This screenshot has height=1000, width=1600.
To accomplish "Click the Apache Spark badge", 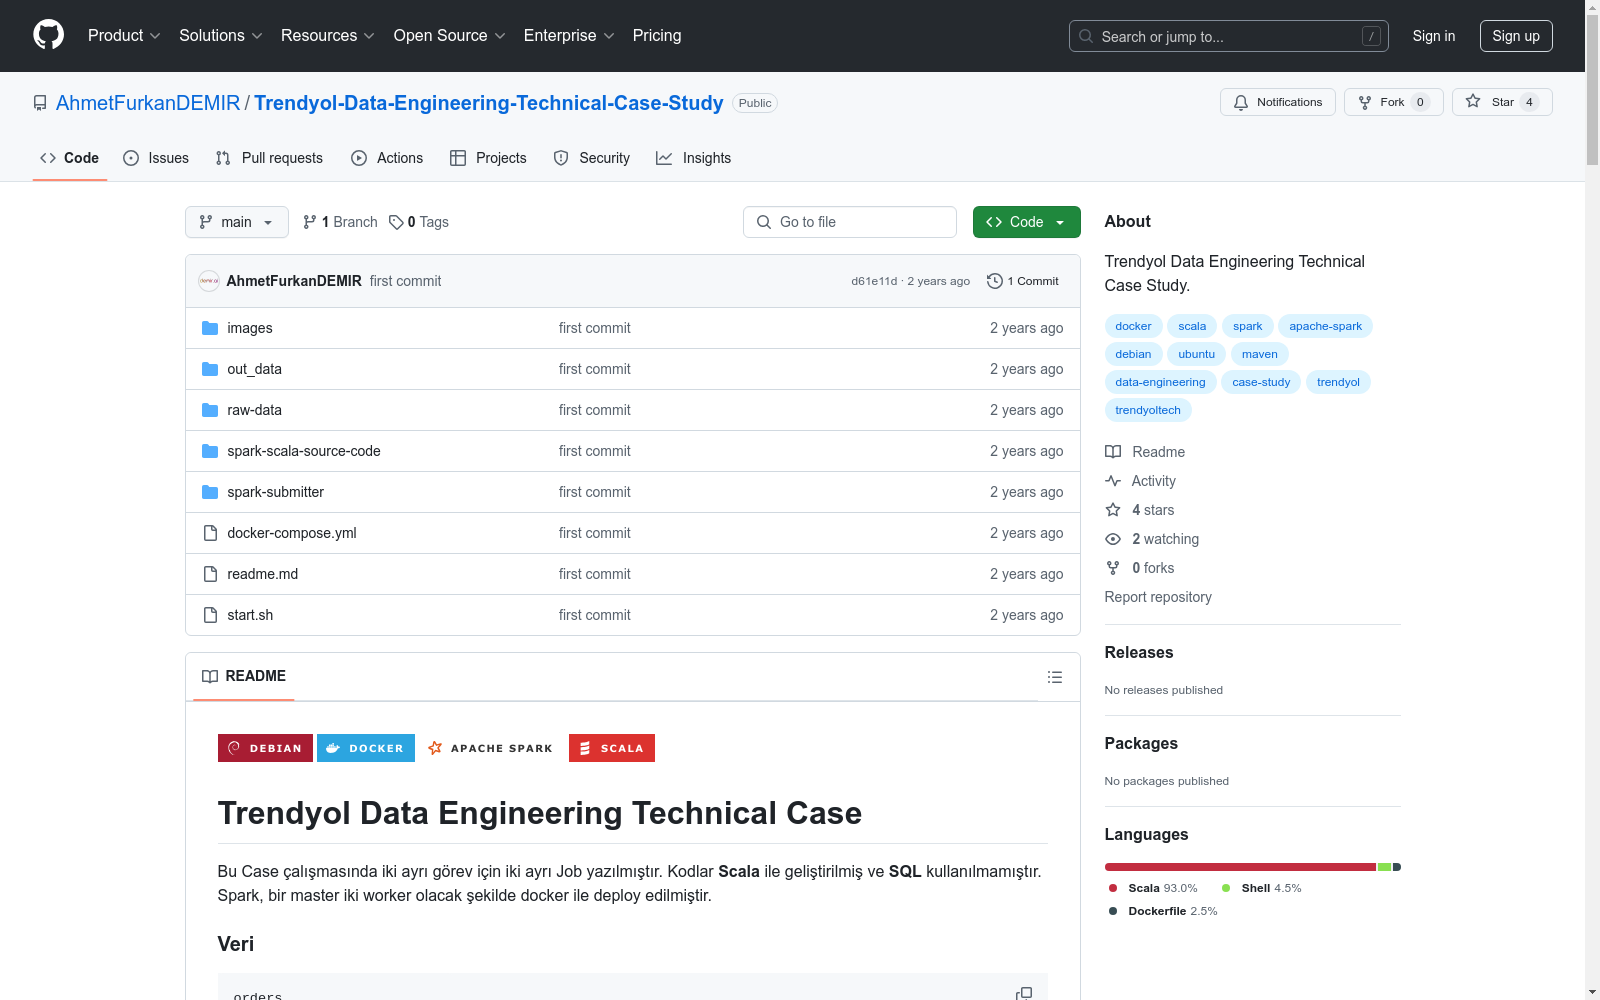I will point(492,748).
